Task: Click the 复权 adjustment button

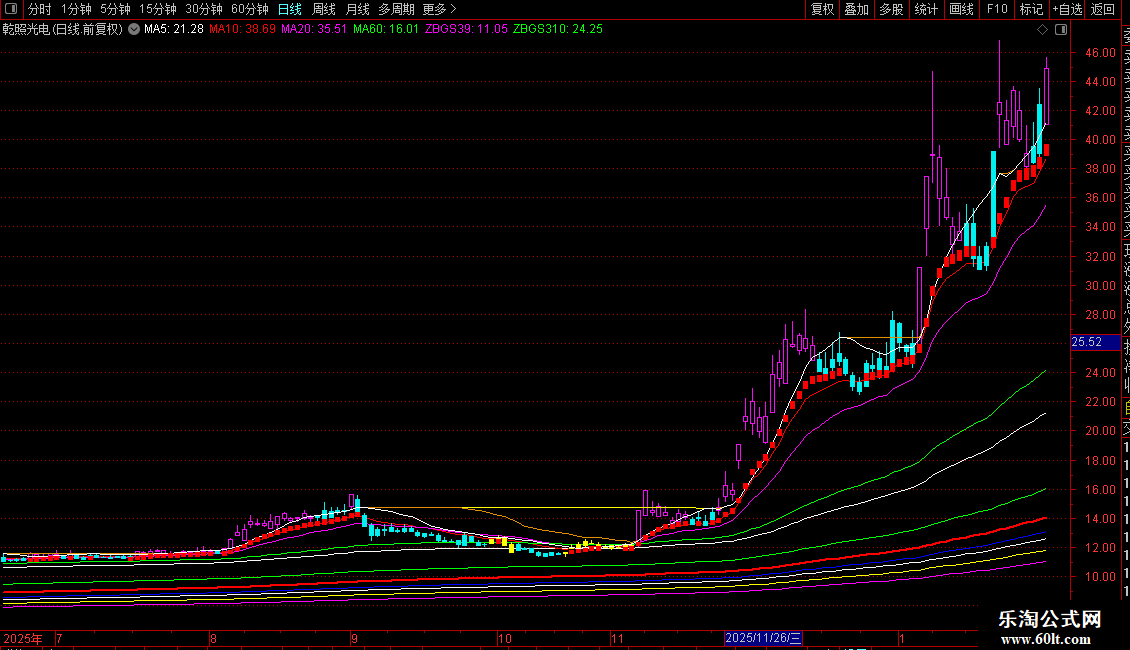Action: 822,9
